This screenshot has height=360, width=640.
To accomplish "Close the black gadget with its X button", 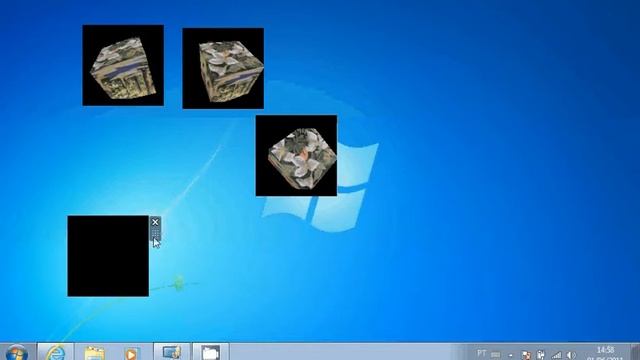I will 155,222.
